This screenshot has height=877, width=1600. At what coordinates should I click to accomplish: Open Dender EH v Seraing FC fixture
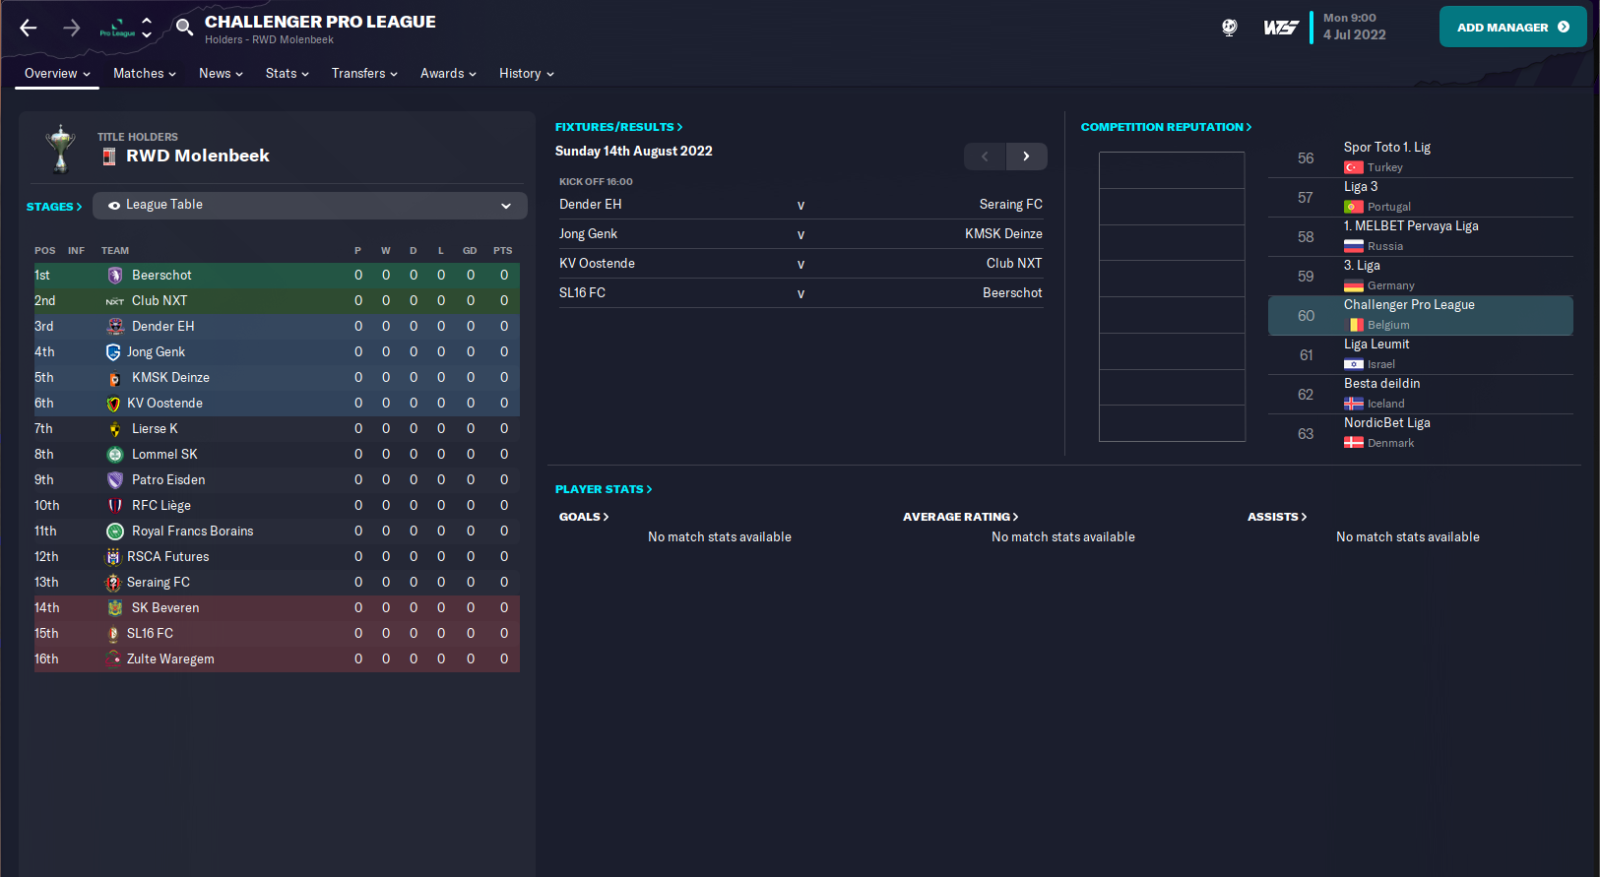tap(801, 205)
